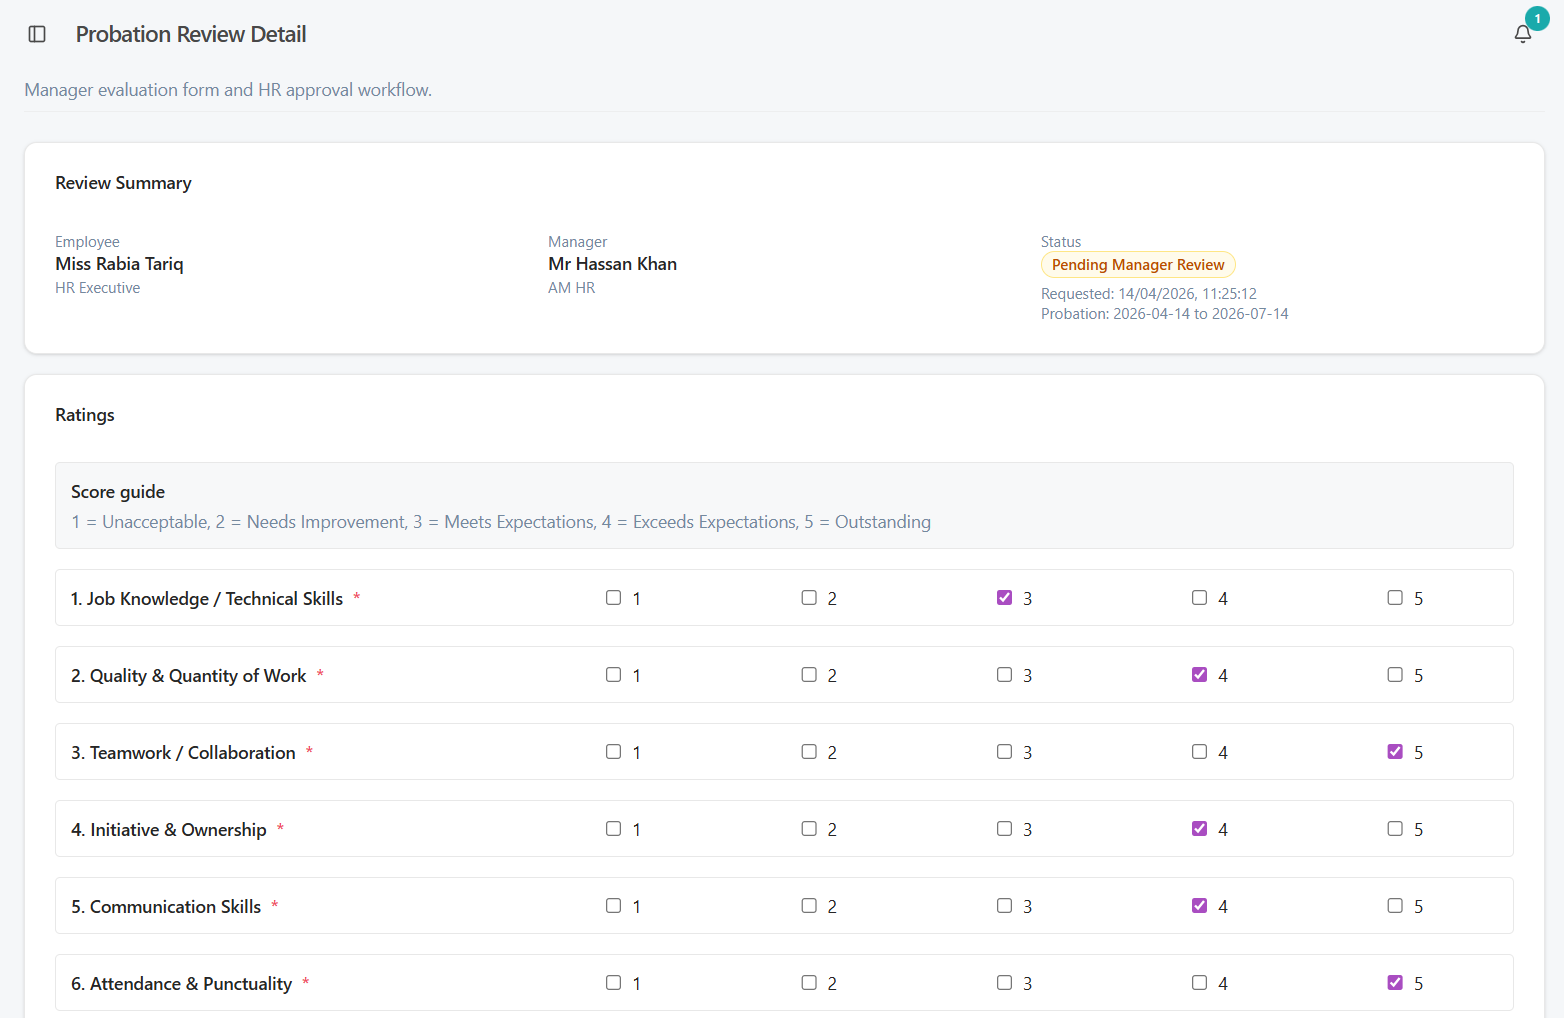Rate Teamwork / Collaboration as 3
1564x1018 pixels.
coord(1004,752)
